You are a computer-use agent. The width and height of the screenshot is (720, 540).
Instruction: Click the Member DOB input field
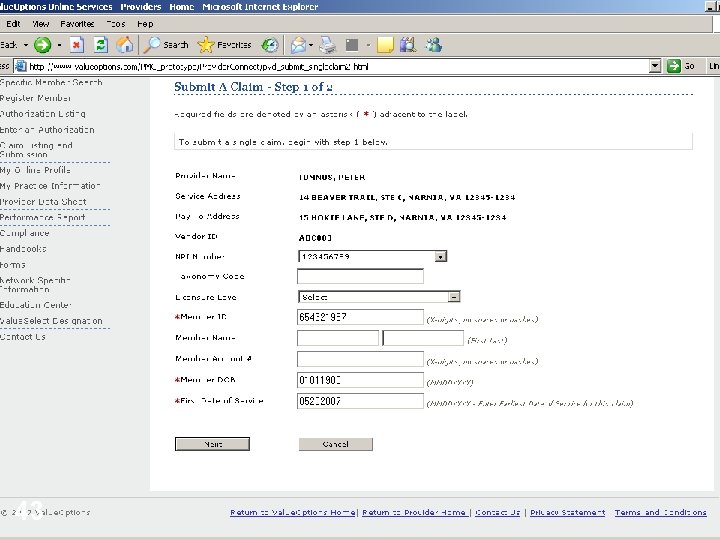(x=360, y=380)
